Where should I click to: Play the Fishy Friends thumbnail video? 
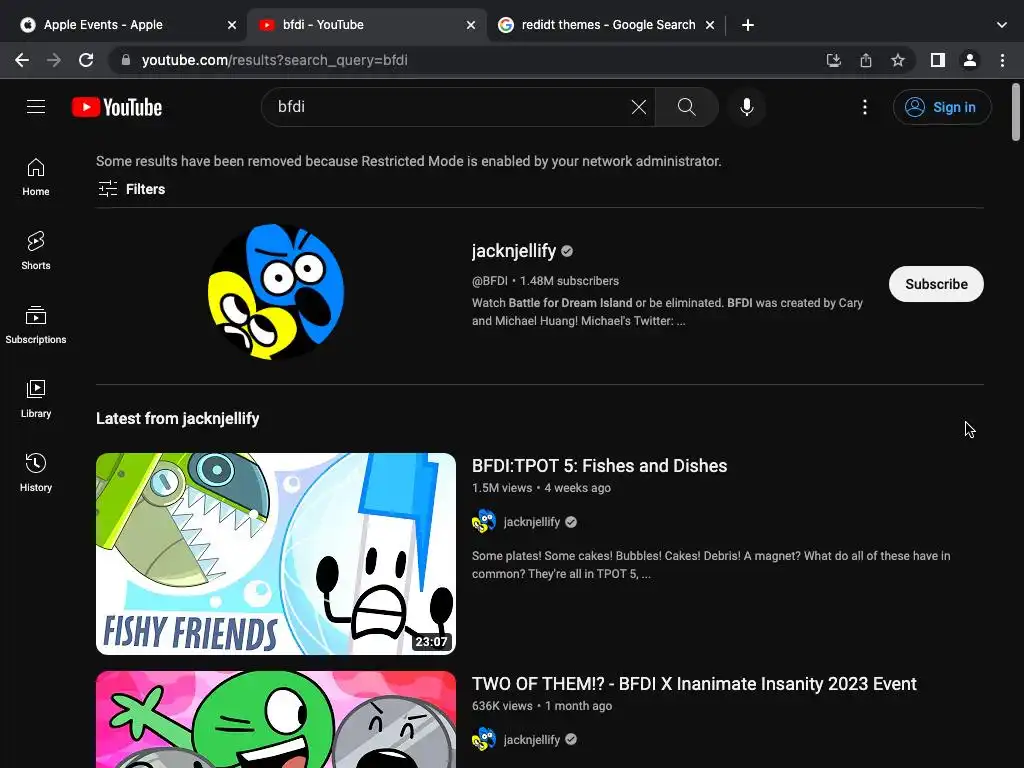pos(276,554)
